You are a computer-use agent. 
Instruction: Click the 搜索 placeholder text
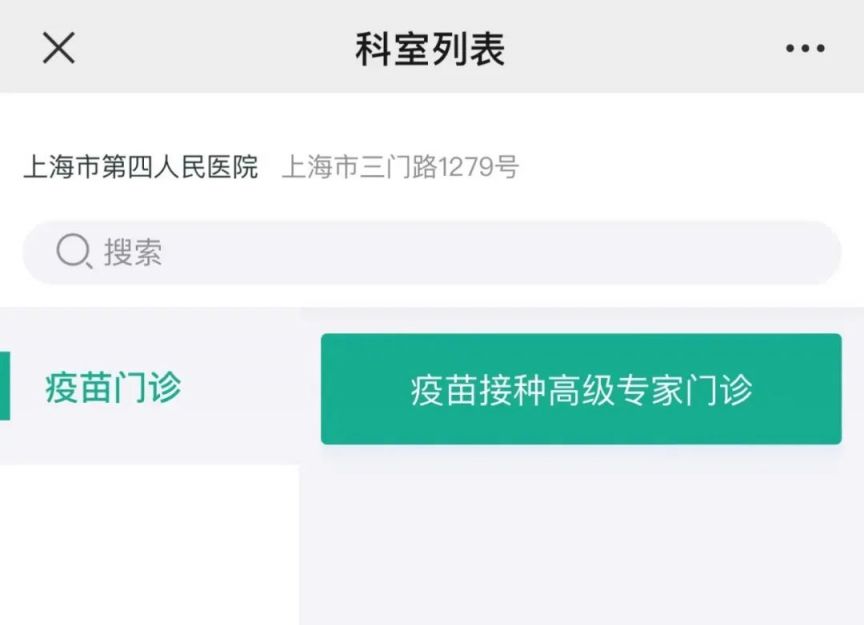tap(133, 252)
